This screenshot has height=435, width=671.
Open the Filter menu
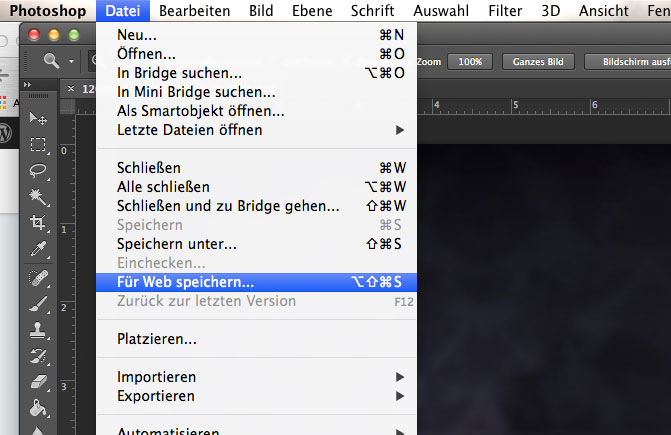click(x=505, y=11)
